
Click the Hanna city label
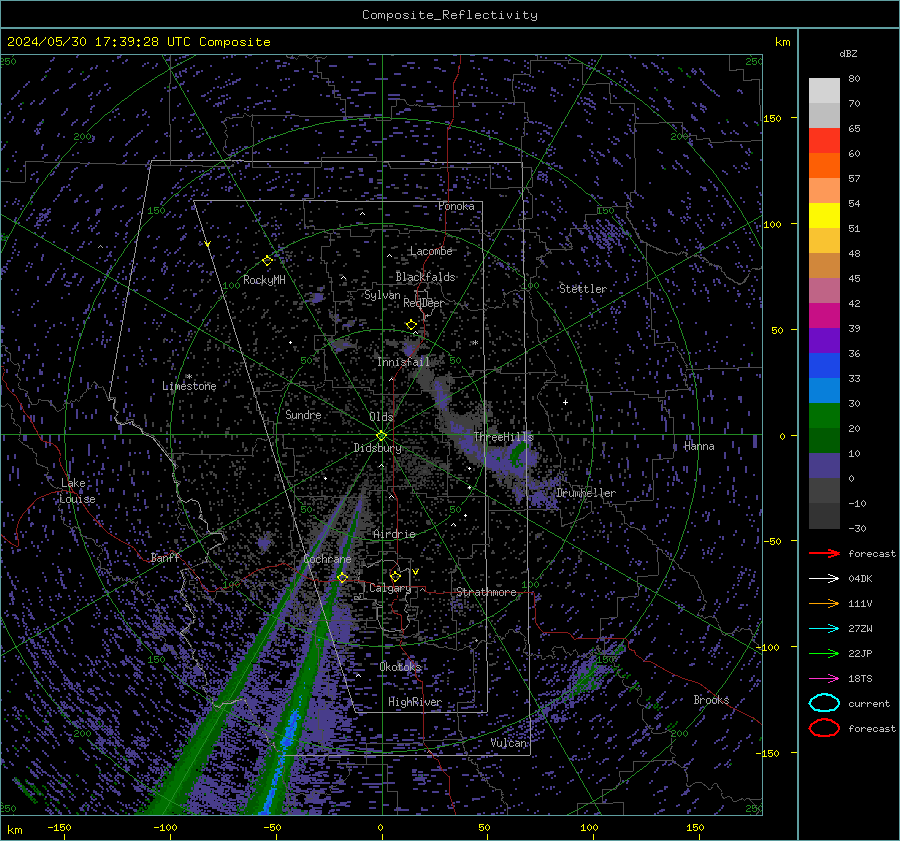point(699,446)
